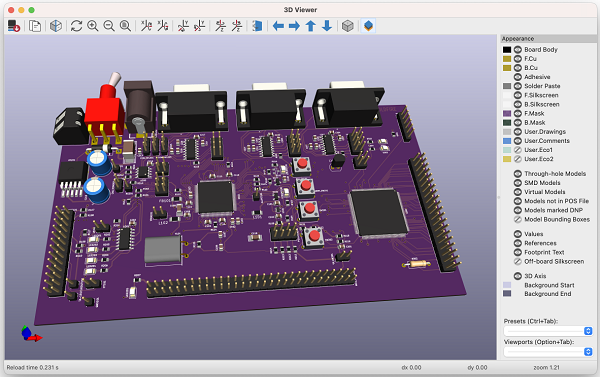Hide the Values text eye toggle
This screenshot has height=377, width=600.
(x=518, y=234)
